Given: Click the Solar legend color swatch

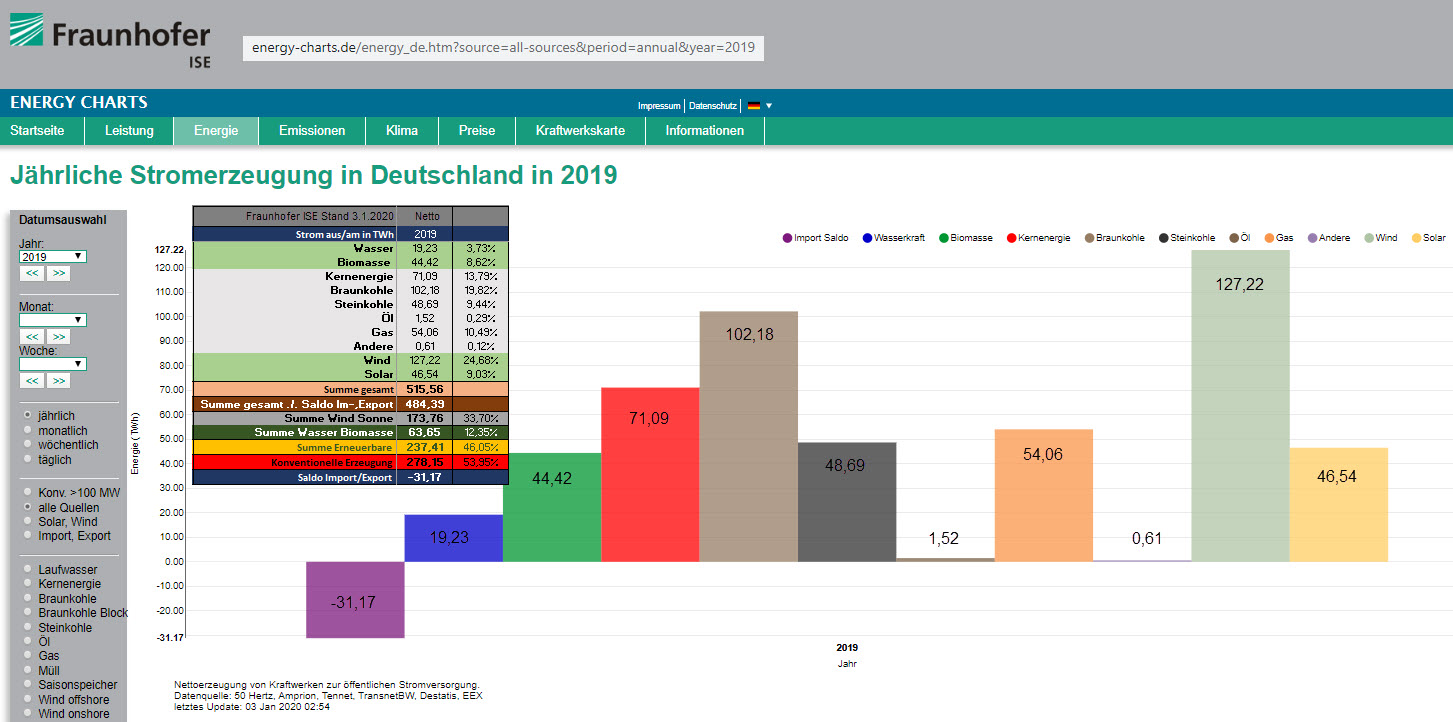Looking at the screenshot, I should pyautogui.click(x=1415, y=238).
